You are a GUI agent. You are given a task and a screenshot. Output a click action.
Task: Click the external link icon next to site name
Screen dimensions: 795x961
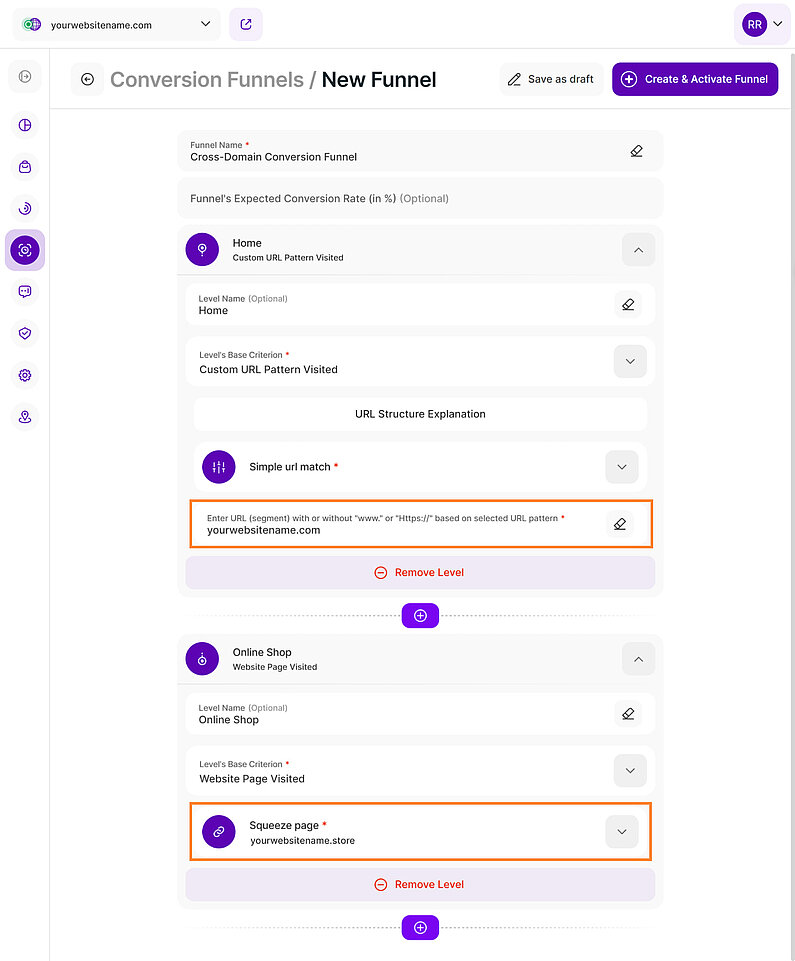[x=245, y=22]
